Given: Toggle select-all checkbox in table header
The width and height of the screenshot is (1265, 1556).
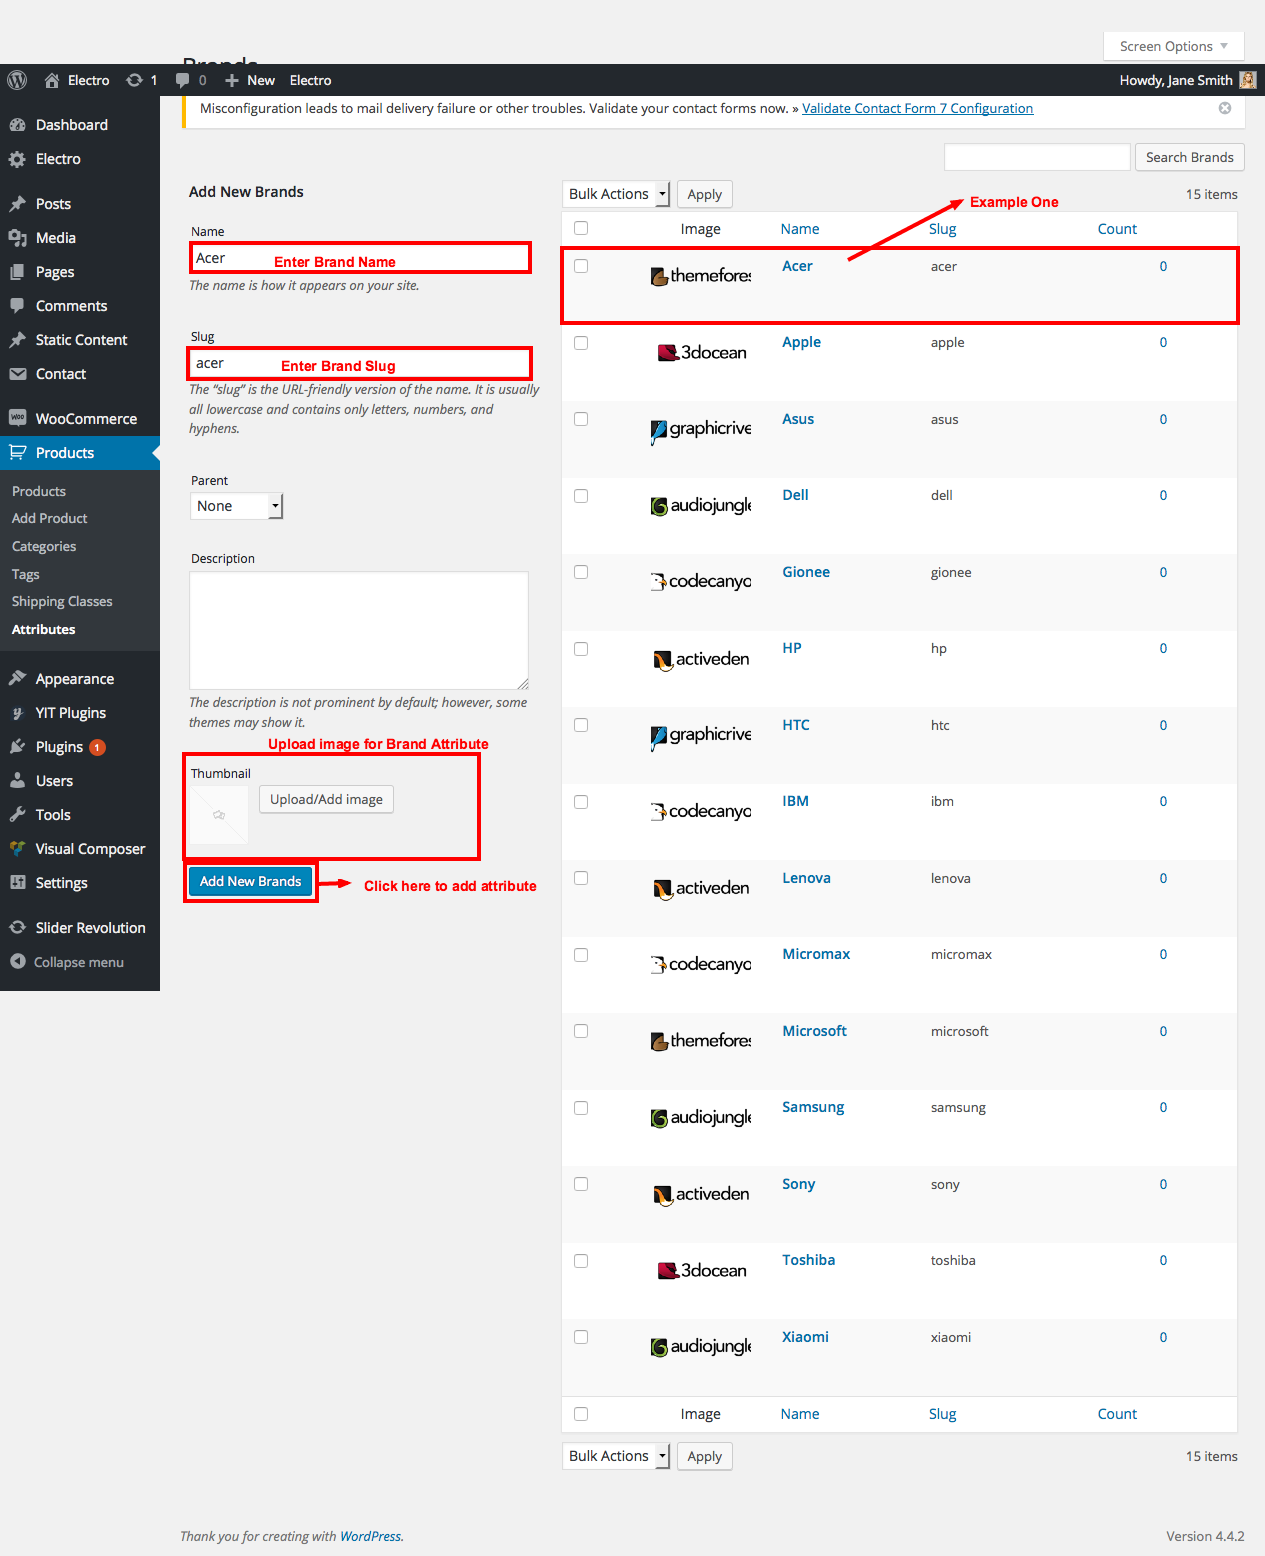Looking at the screenshot, I should (x=581, y=229).
